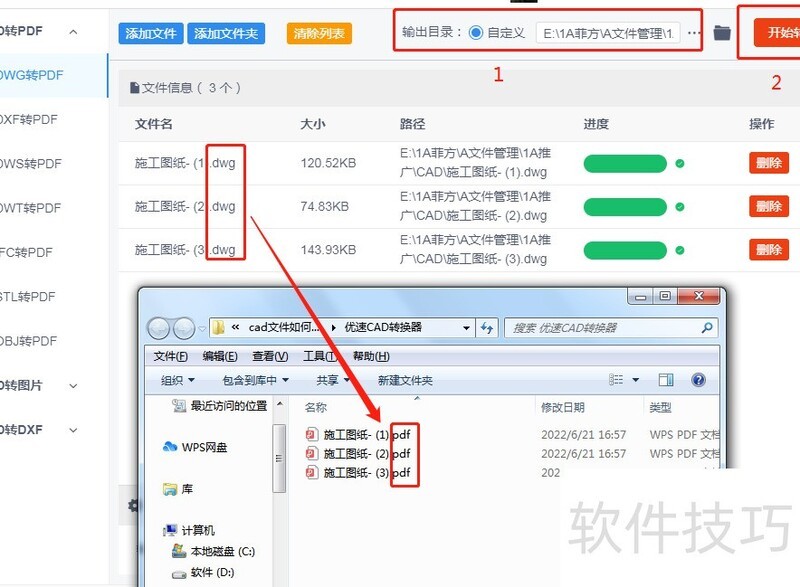The image size is (800, 587).
Task: Open the Explorer address bar dropdown arrow
Action: click(x=466, y=327)
